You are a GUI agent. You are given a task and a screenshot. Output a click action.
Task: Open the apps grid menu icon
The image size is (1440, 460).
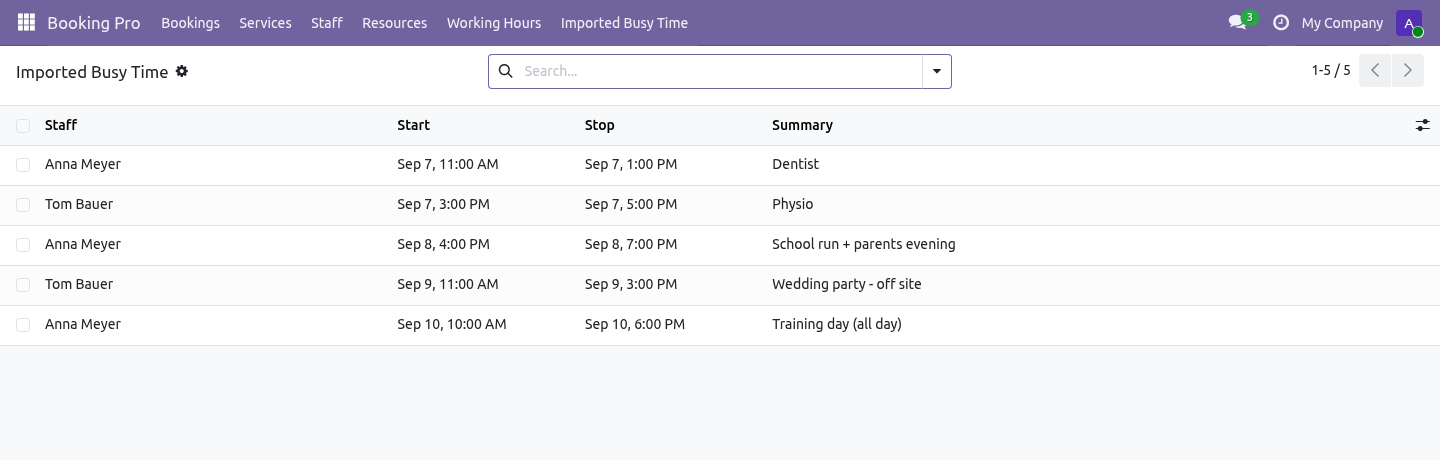pyautogui.click(x=26, y=22)
